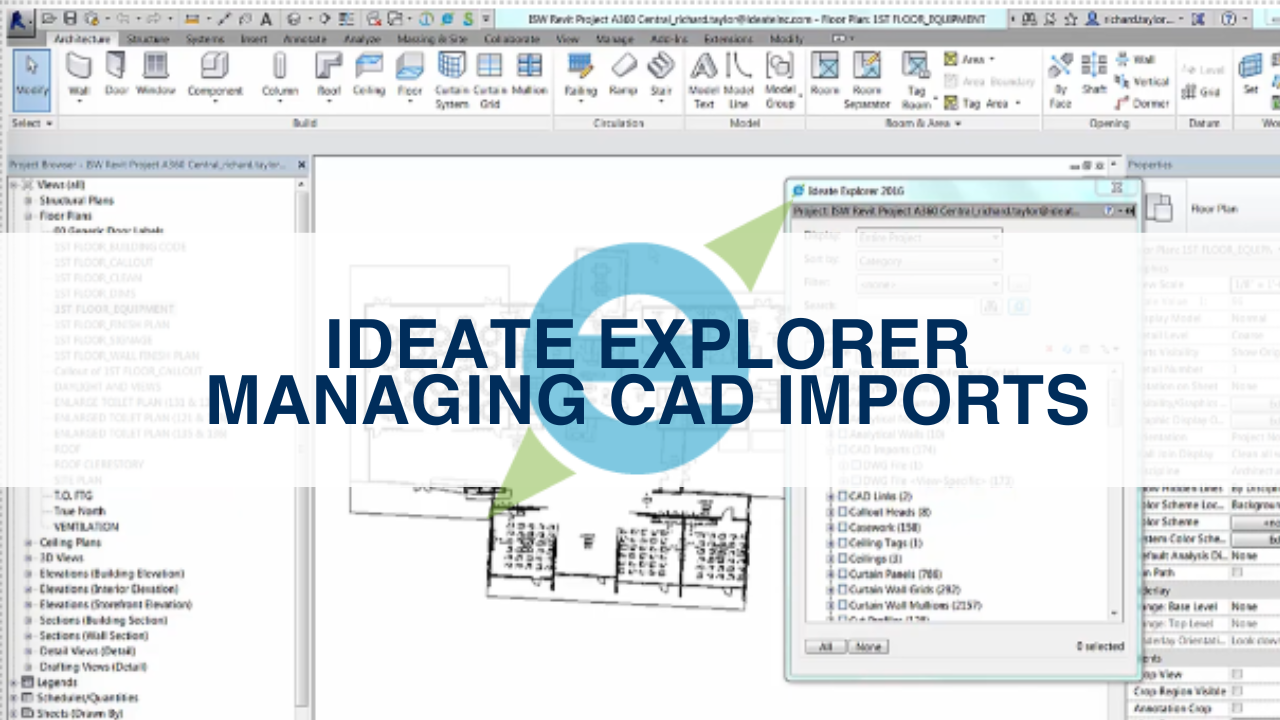This screenshot has width=1280, height=720.
Task: Open the Select panel dropdown
Action: coord(32,123)
